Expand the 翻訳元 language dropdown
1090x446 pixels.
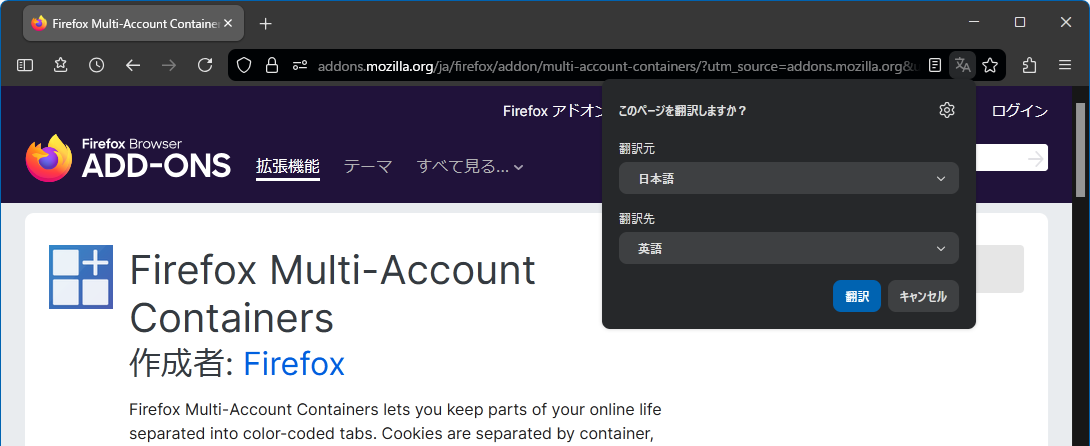pos(788,179)
